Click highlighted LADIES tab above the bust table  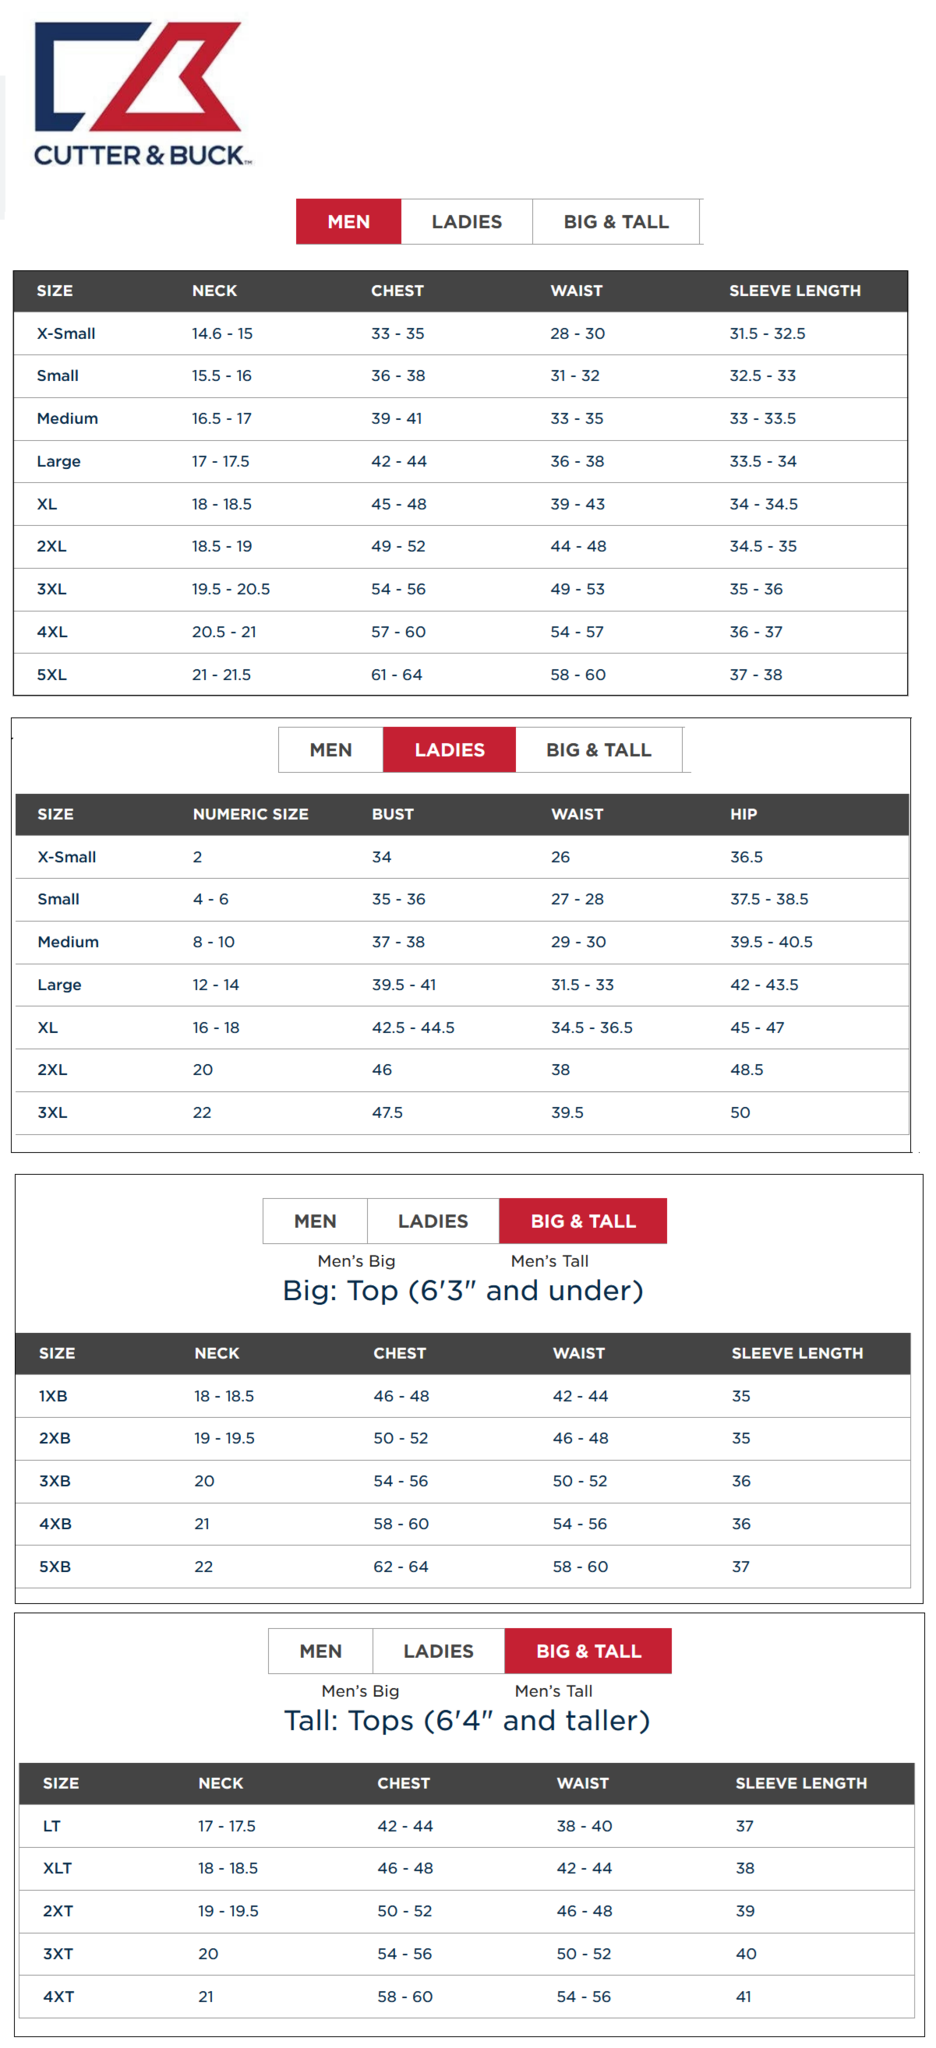pos(449,750)
